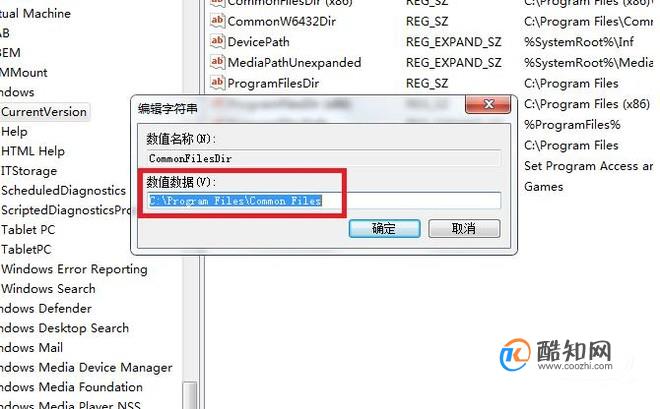Click the 确定 button in dialog

pos(384,228)
